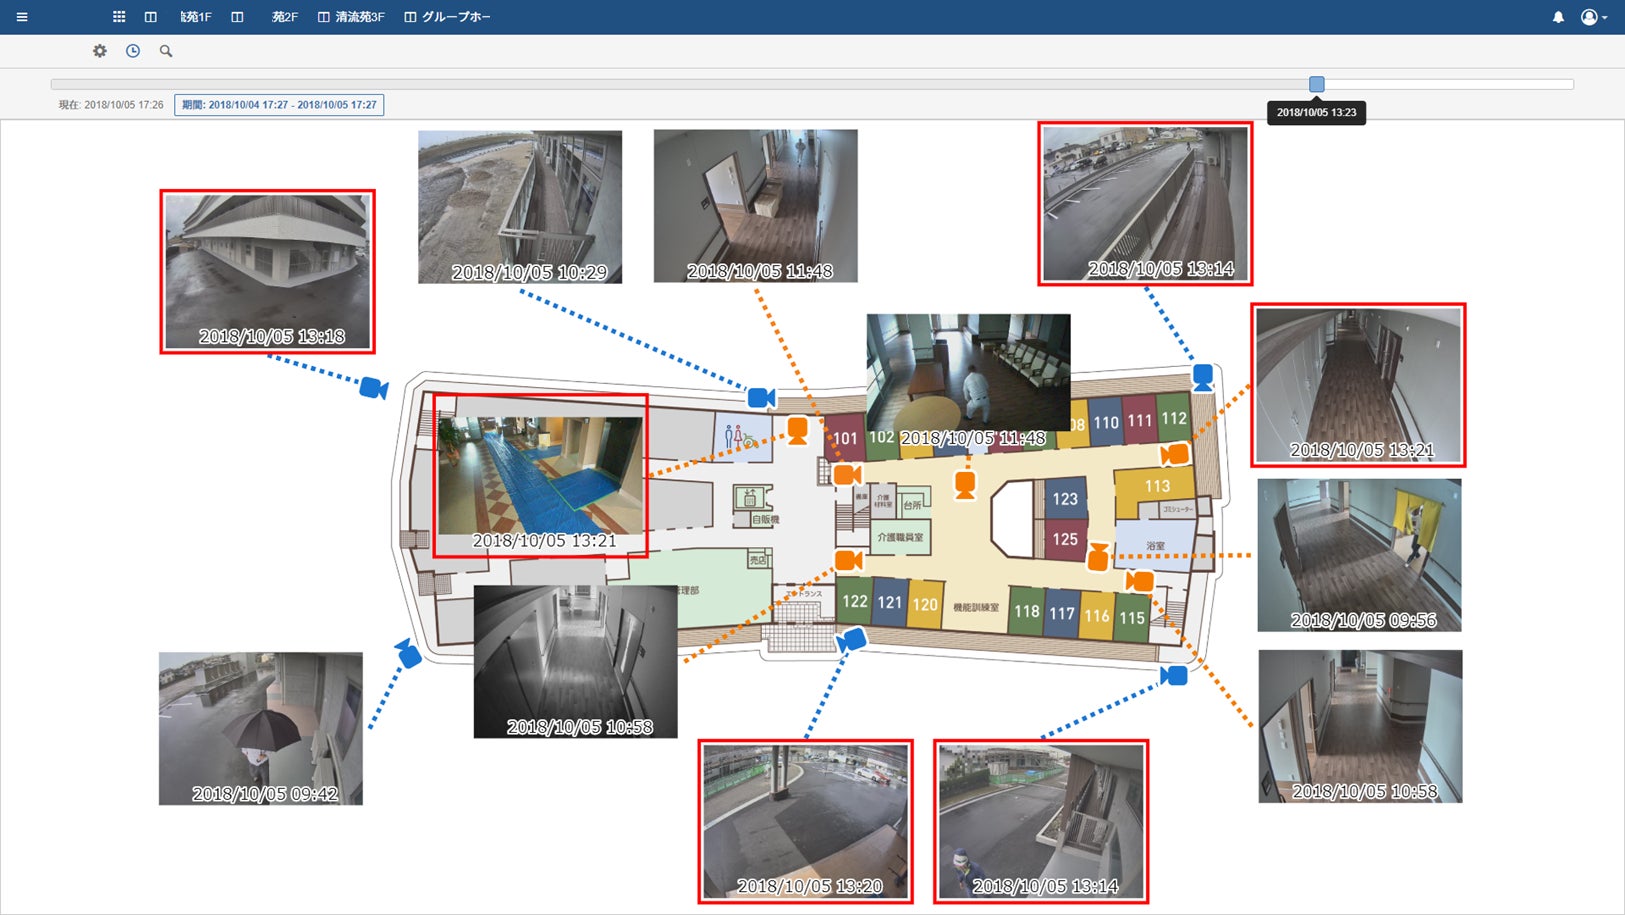Select orange camera beside room 125
The image size is (1625, 915).
pyautogui.click(x=1098, y=557)
